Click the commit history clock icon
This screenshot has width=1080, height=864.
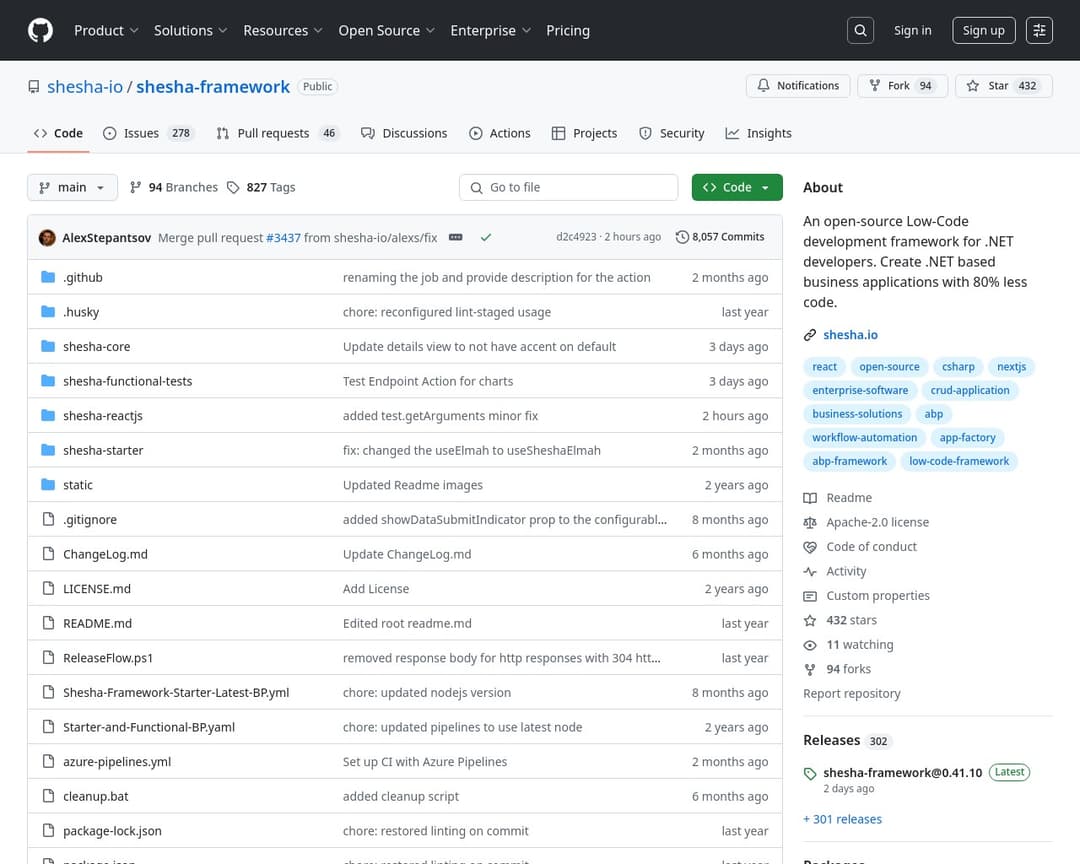coord(682,237)
